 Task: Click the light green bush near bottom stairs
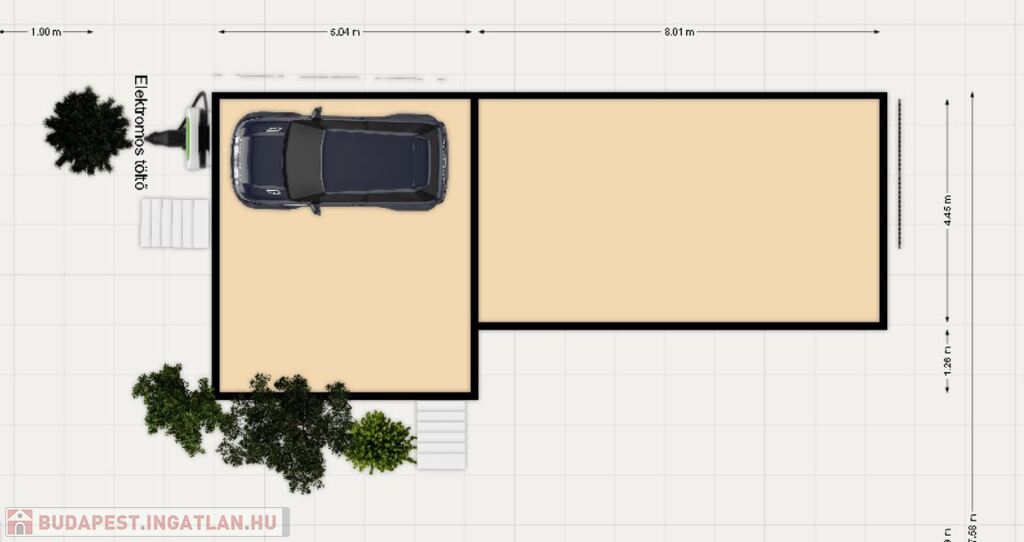pyautogui.click(x=380, y=441)
